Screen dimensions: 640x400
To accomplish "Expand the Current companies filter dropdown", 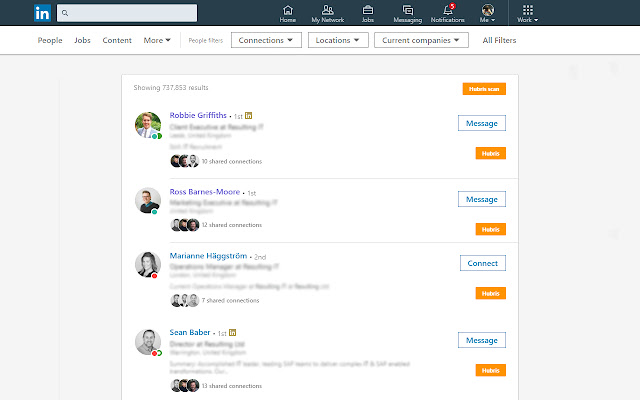I will (421, 40).
